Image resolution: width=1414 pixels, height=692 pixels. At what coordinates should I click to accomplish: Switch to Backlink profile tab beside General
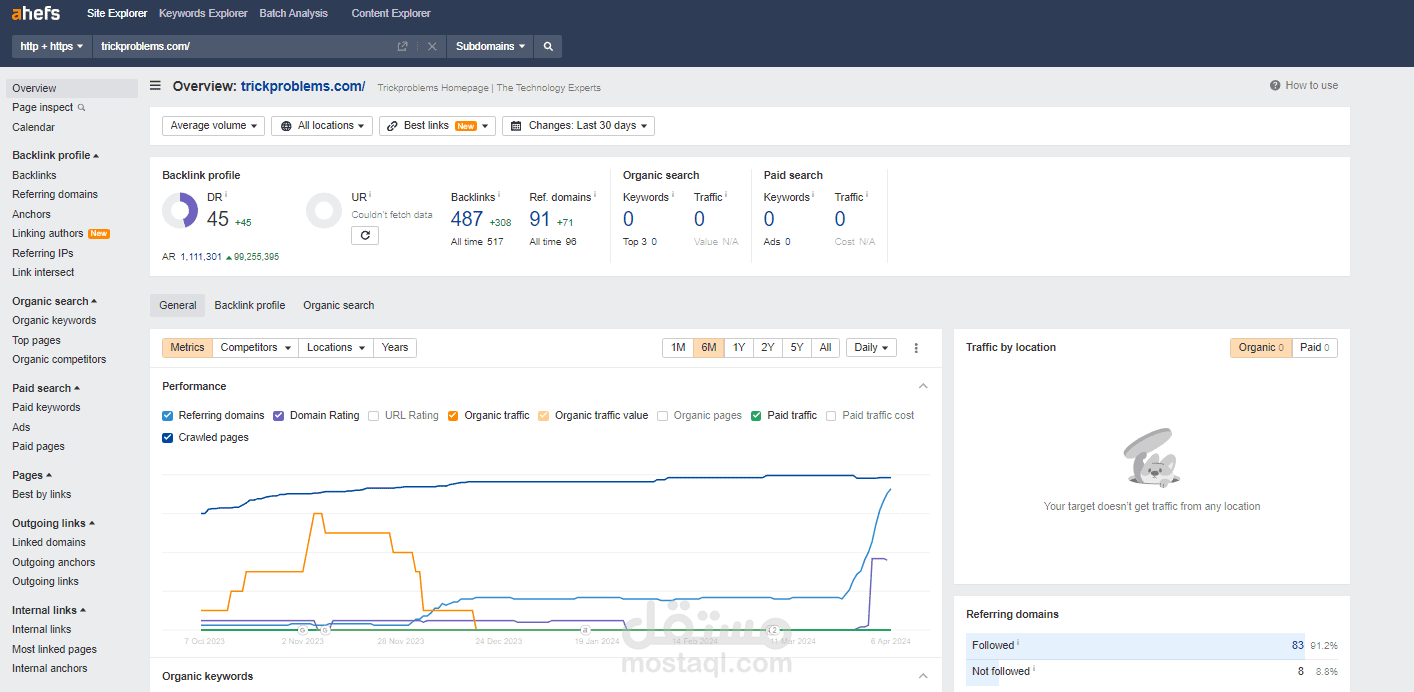pos(250,305)
